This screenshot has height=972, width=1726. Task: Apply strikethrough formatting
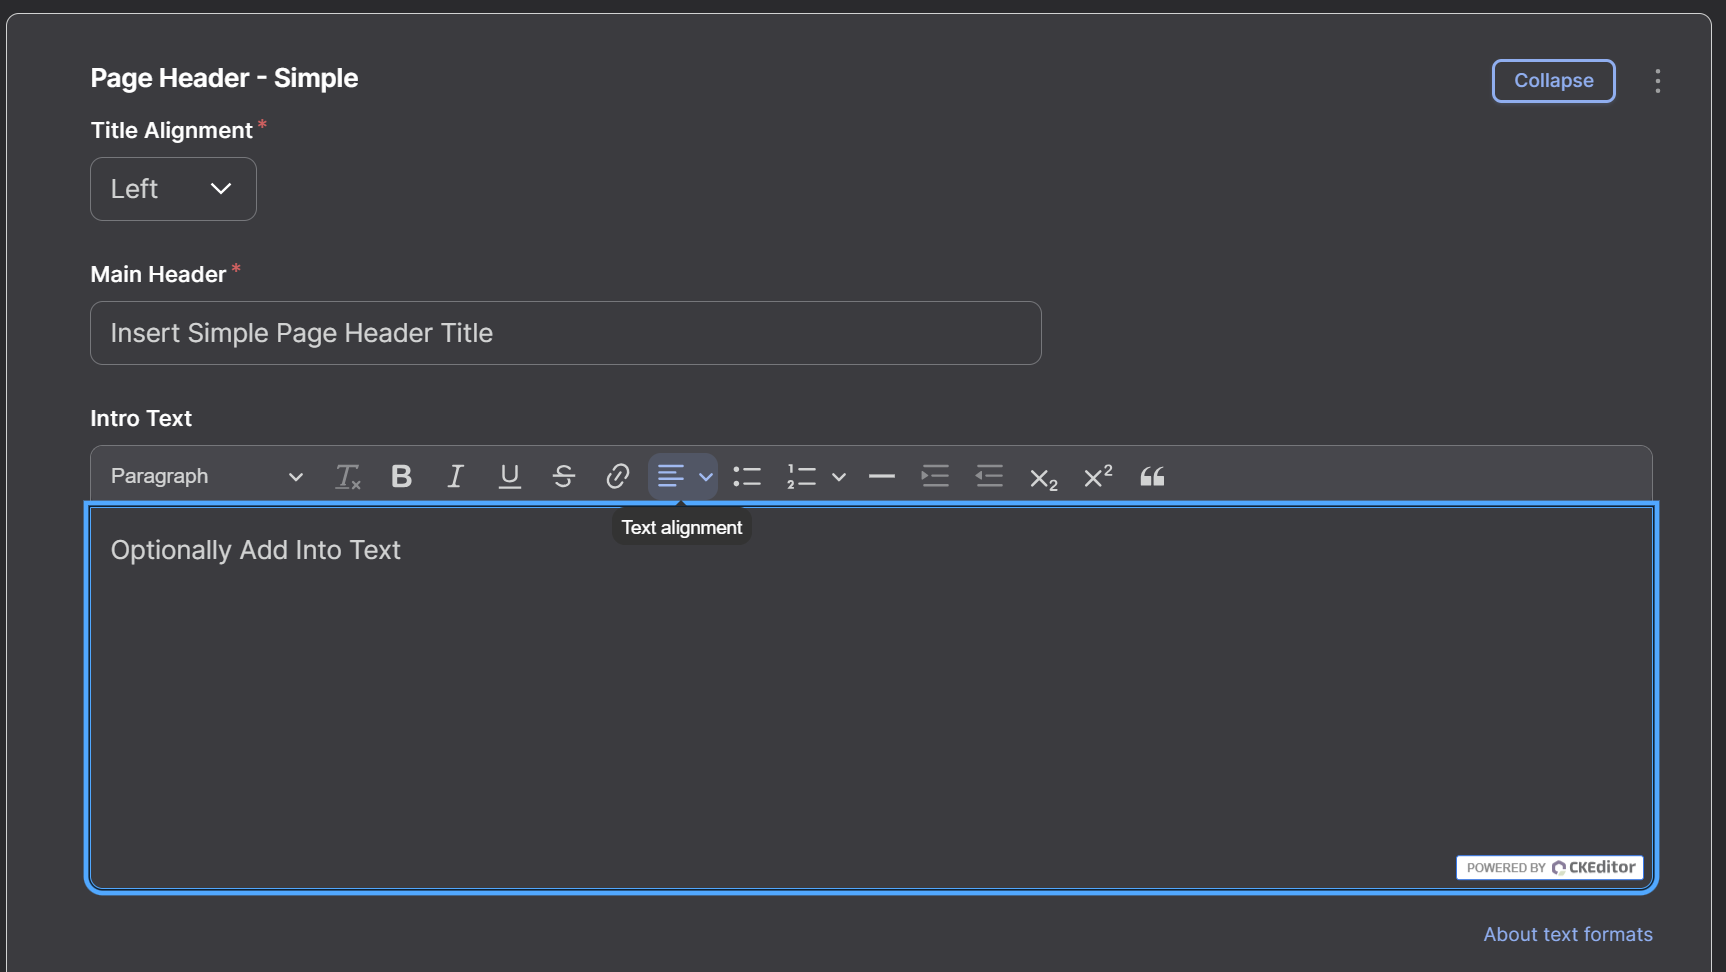tap(563, 477)
